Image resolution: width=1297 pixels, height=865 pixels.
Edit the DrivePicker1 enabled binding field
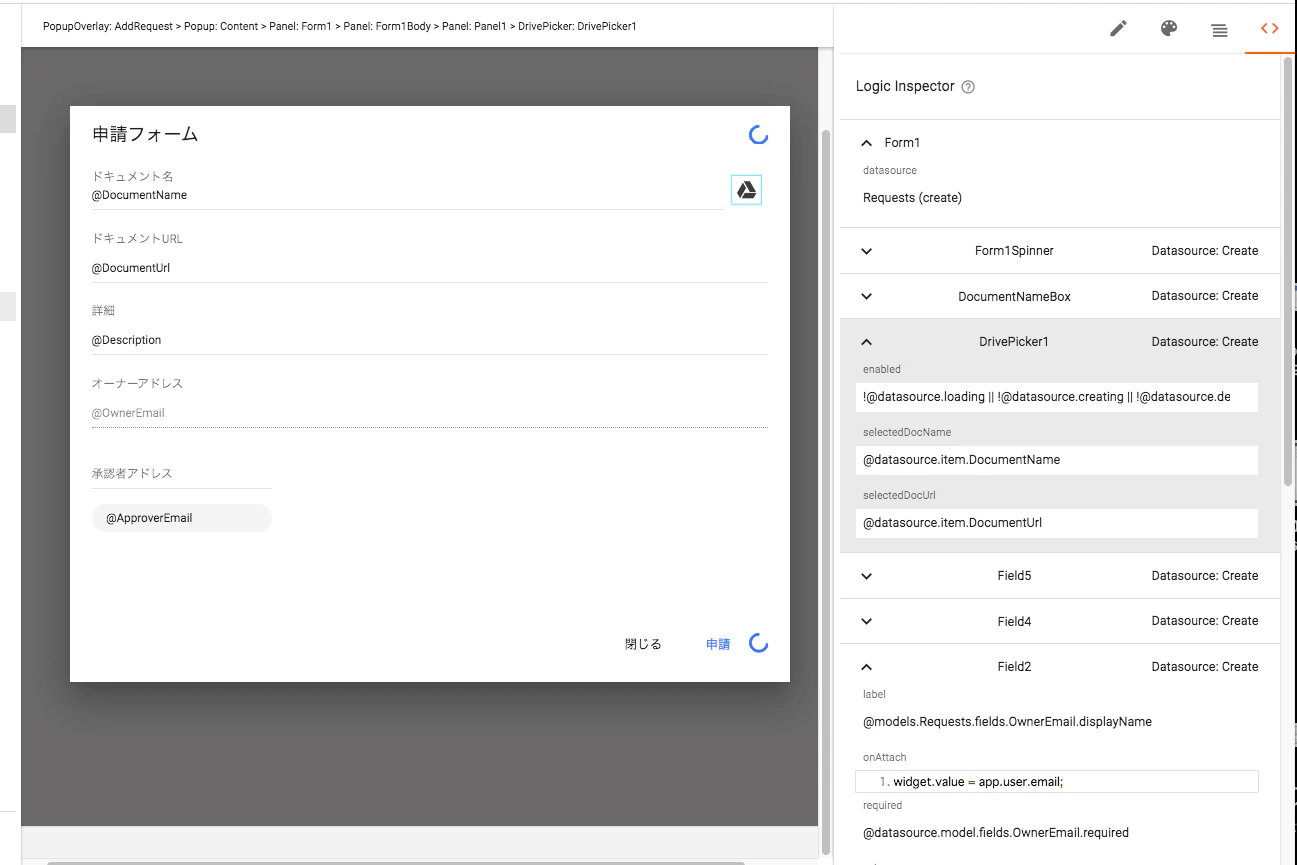pos(1057,397)
